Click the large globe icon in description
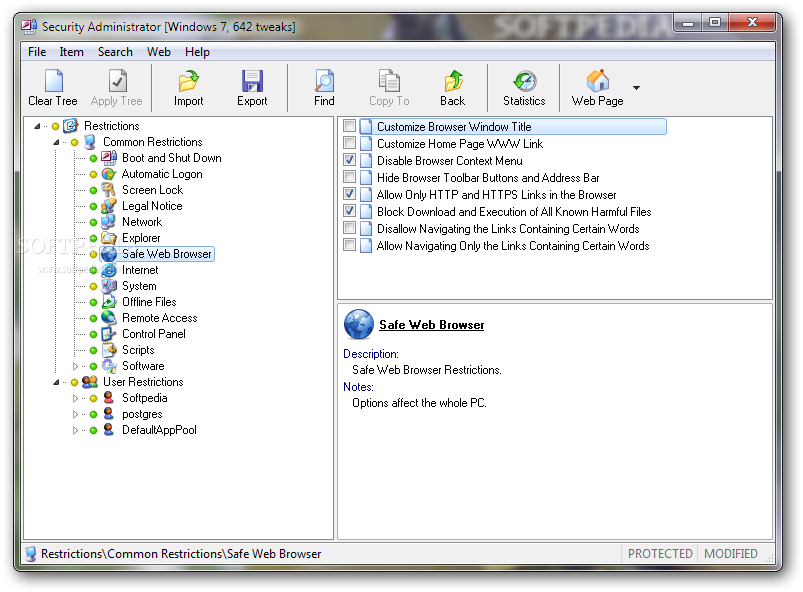This screenshot has width=803, height=592. [x=358, y=324]
